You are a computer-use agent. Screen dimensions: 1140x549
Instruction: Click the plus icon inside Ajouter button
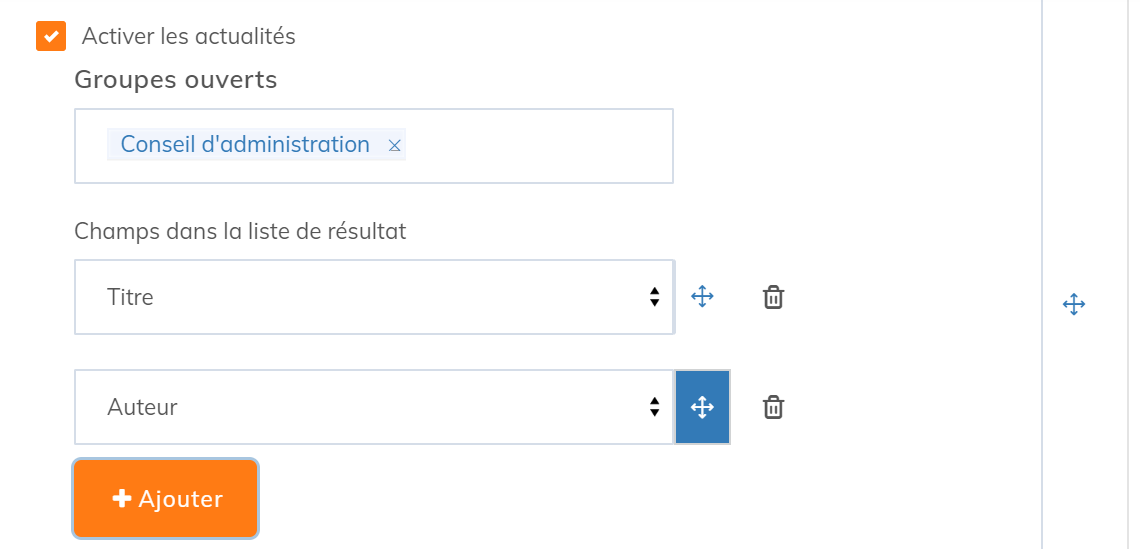pos(121,498)
